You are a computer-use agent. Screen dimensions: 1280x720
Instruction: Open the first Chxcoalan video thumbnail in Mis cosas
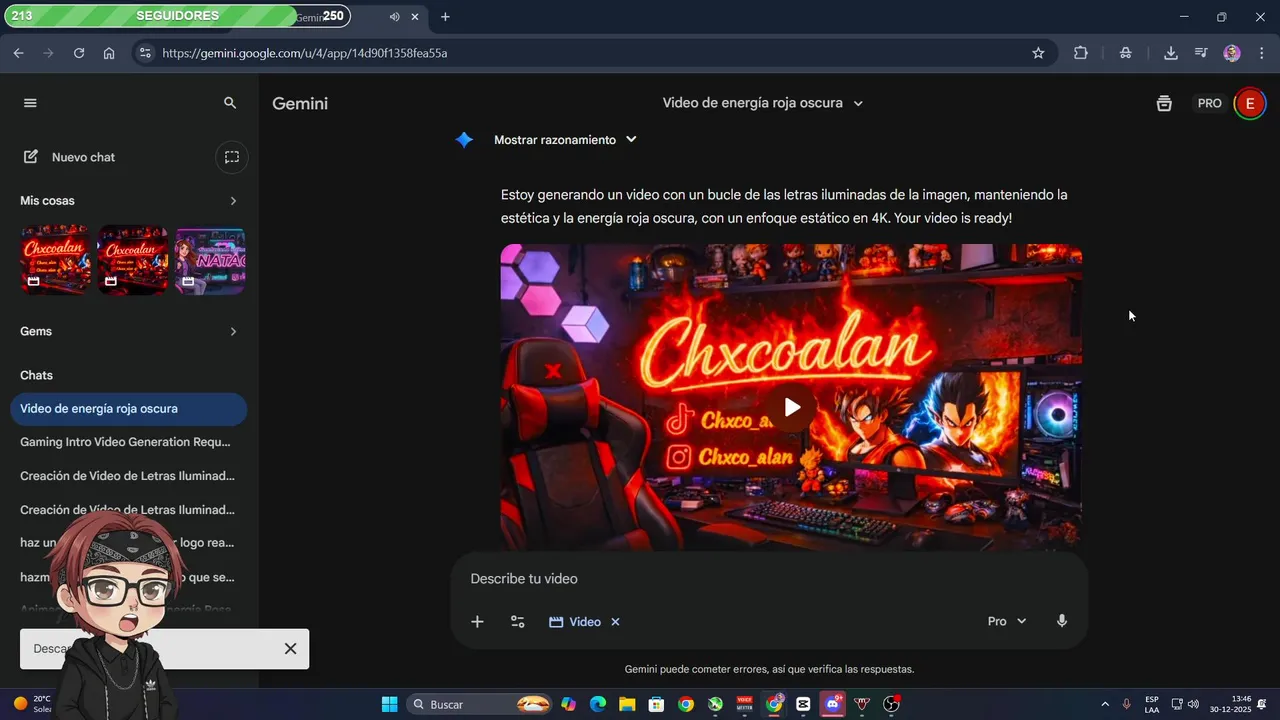56,260
